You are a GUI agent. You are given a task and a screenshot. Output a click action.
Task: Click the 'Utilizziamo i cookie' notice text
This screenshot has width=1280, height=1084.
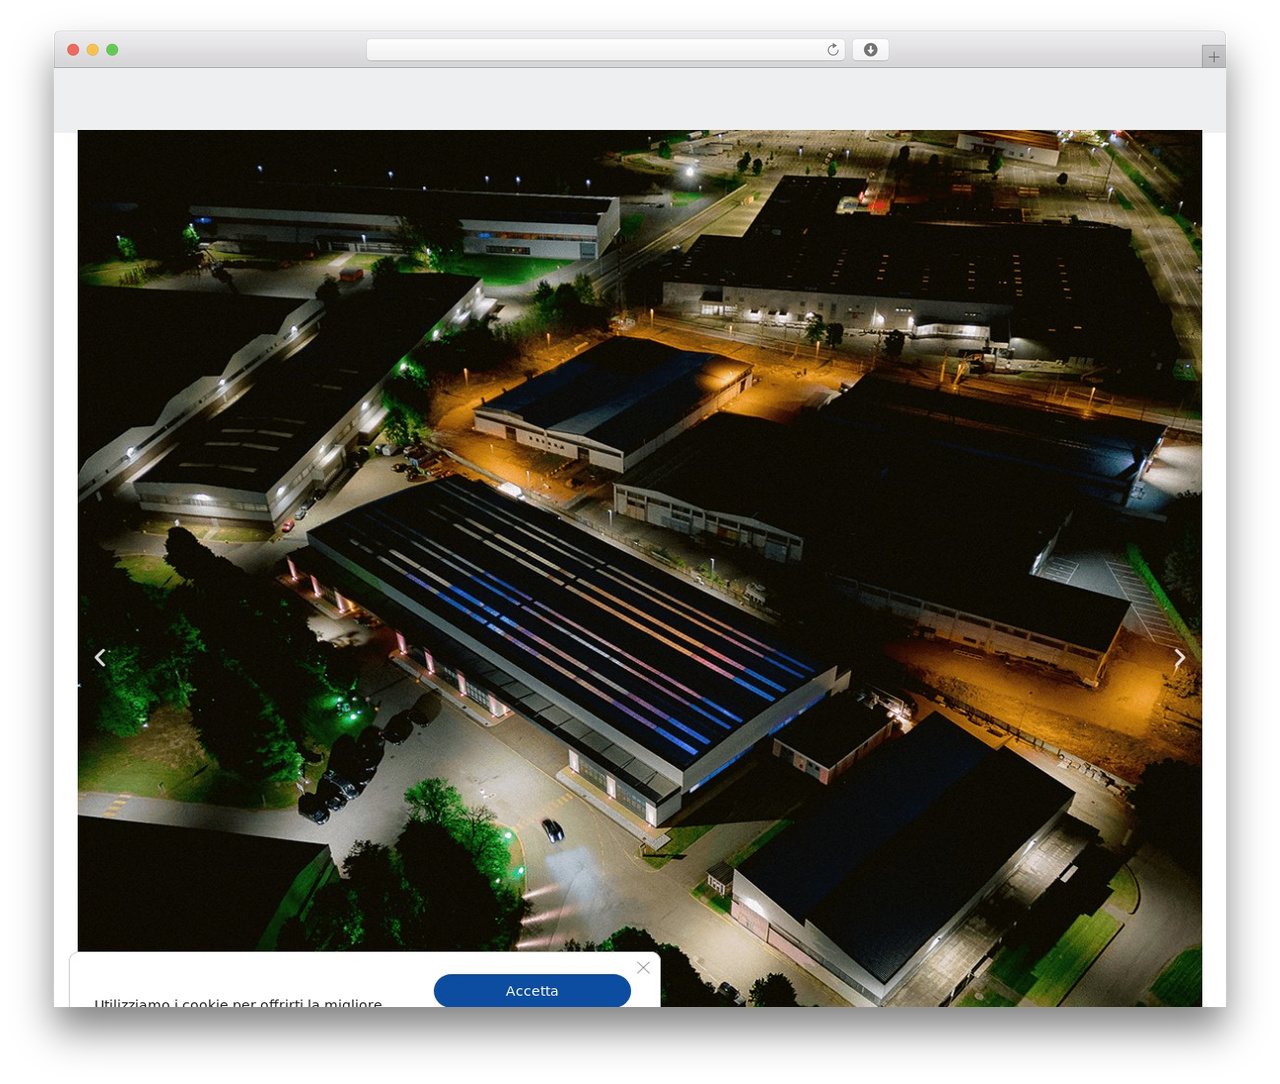tap(238, 1002)
